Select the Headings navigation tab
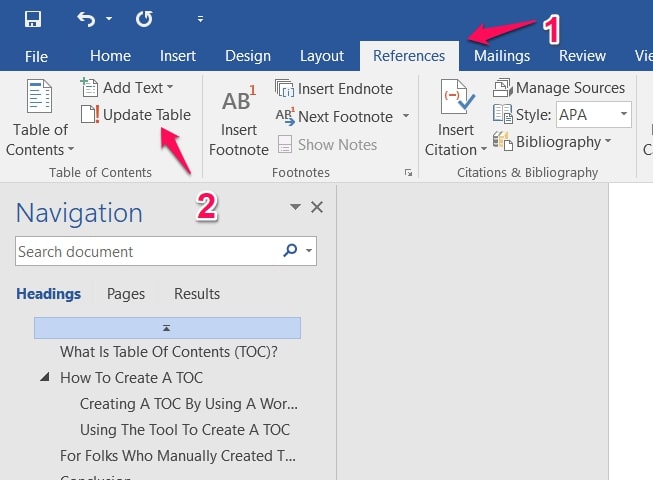This screenshot has width=653, height=480. 49,294
